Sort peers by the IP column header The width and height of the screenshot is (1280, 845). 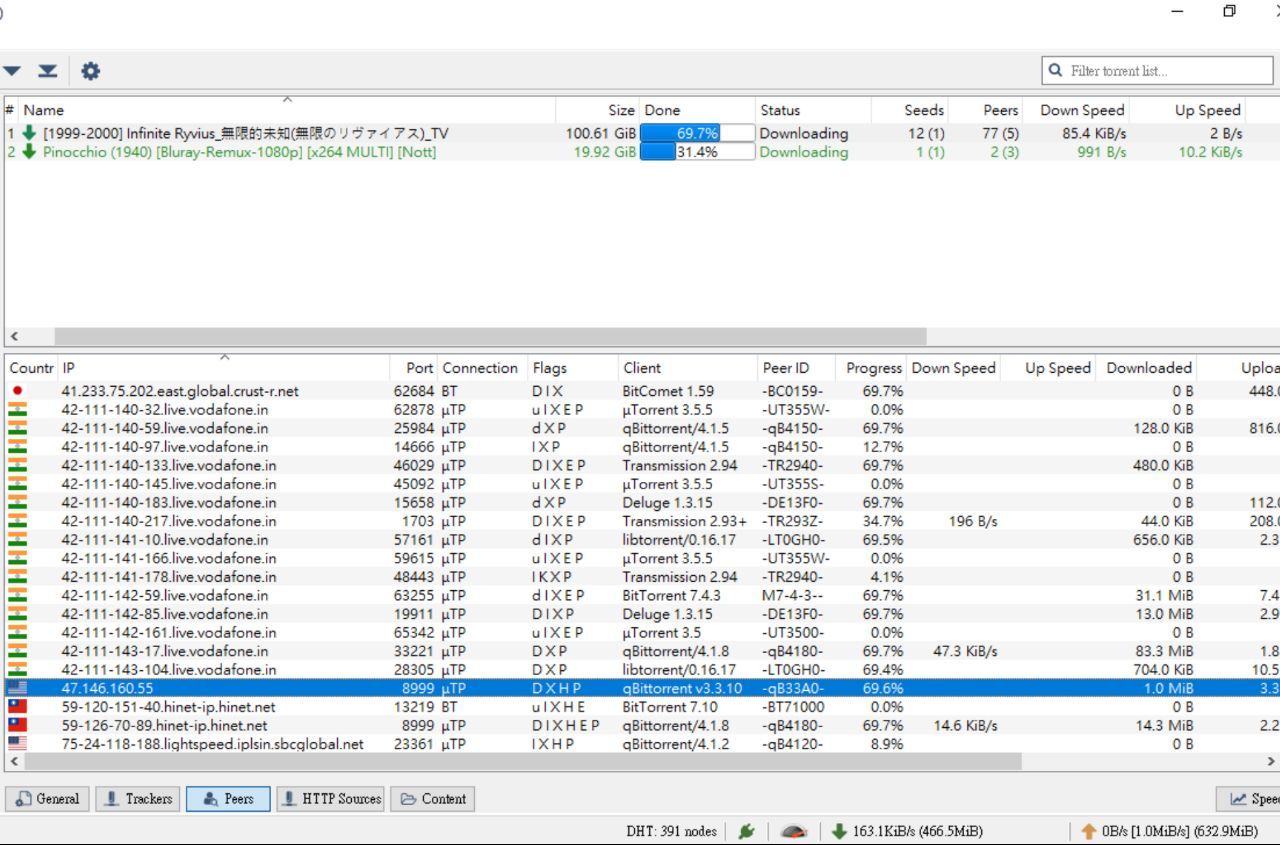point(223,368)
